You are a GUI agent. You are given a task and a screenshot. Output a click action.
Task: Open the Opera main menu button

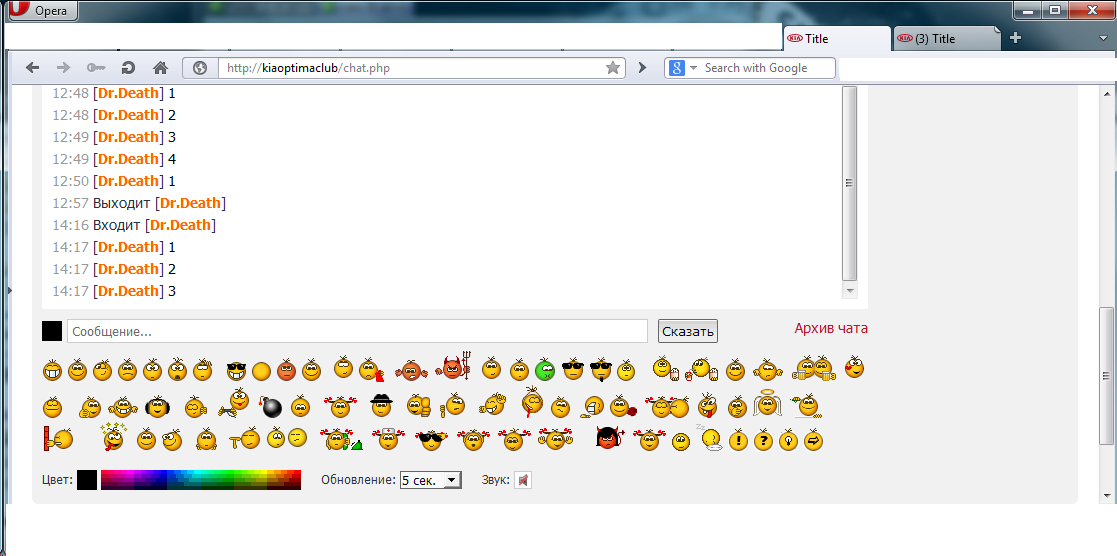point(43,11)
